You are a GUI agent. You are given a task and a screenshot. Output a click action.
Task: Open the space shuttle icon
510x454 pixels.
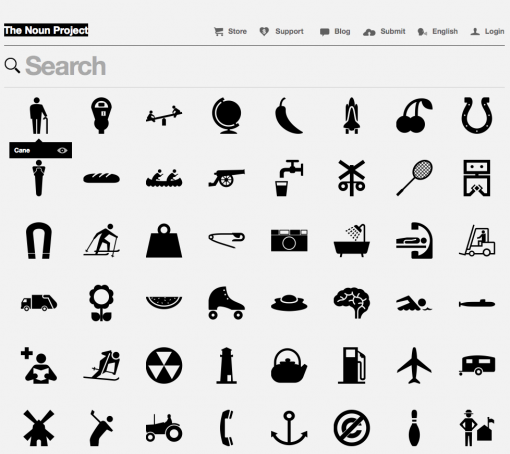(352, 115)
